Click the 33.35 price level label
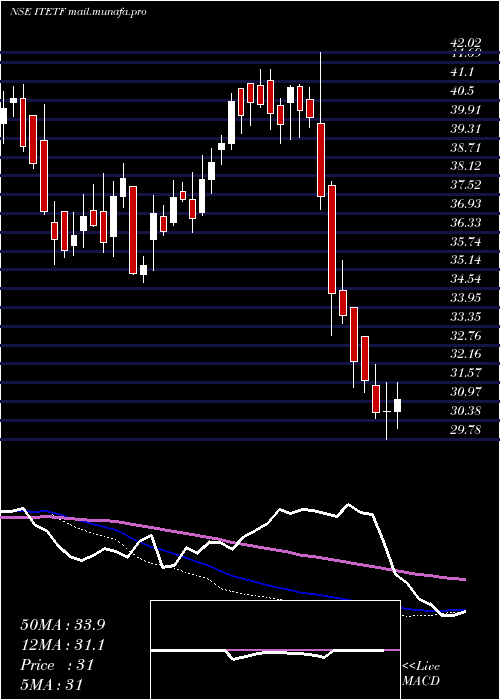This screenshot has width=500, height=700. (466, 317)
